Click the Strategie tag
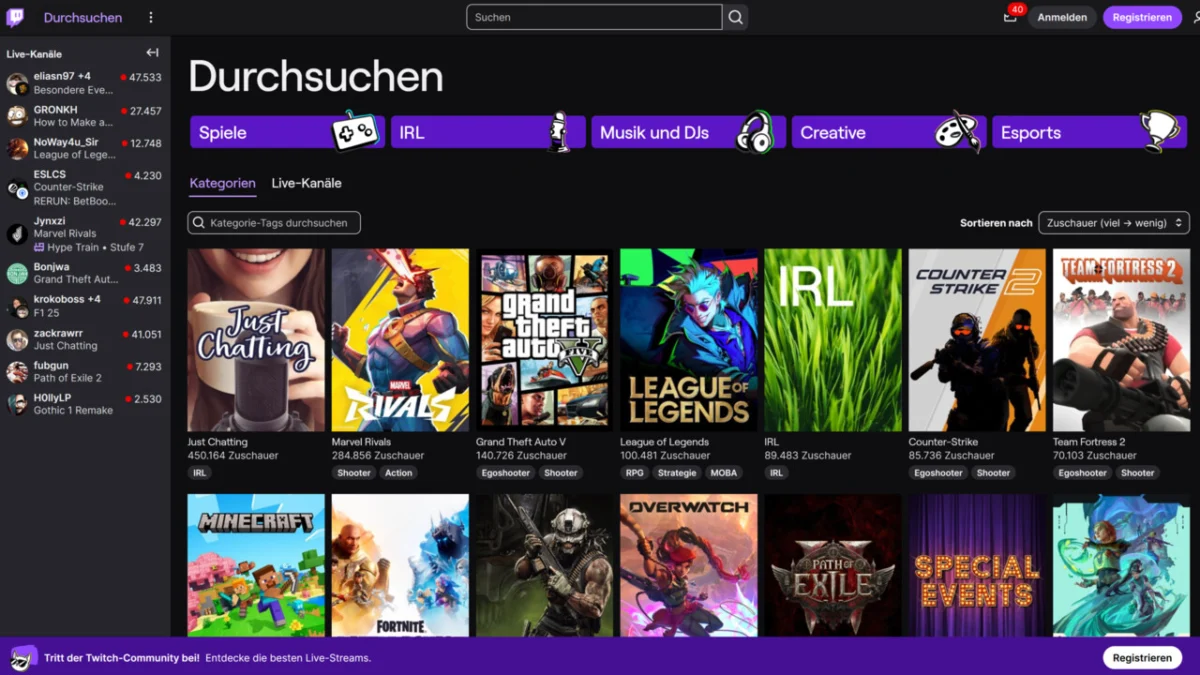The width and height of the screenshot is (1200, 675). point(677,473)
